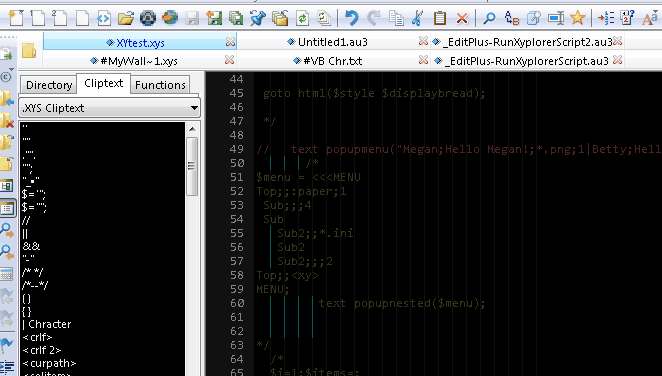The width and height of the screenshot is (662, 376).
Task: Open a file with the folder icon
Action: coord(126,18)
